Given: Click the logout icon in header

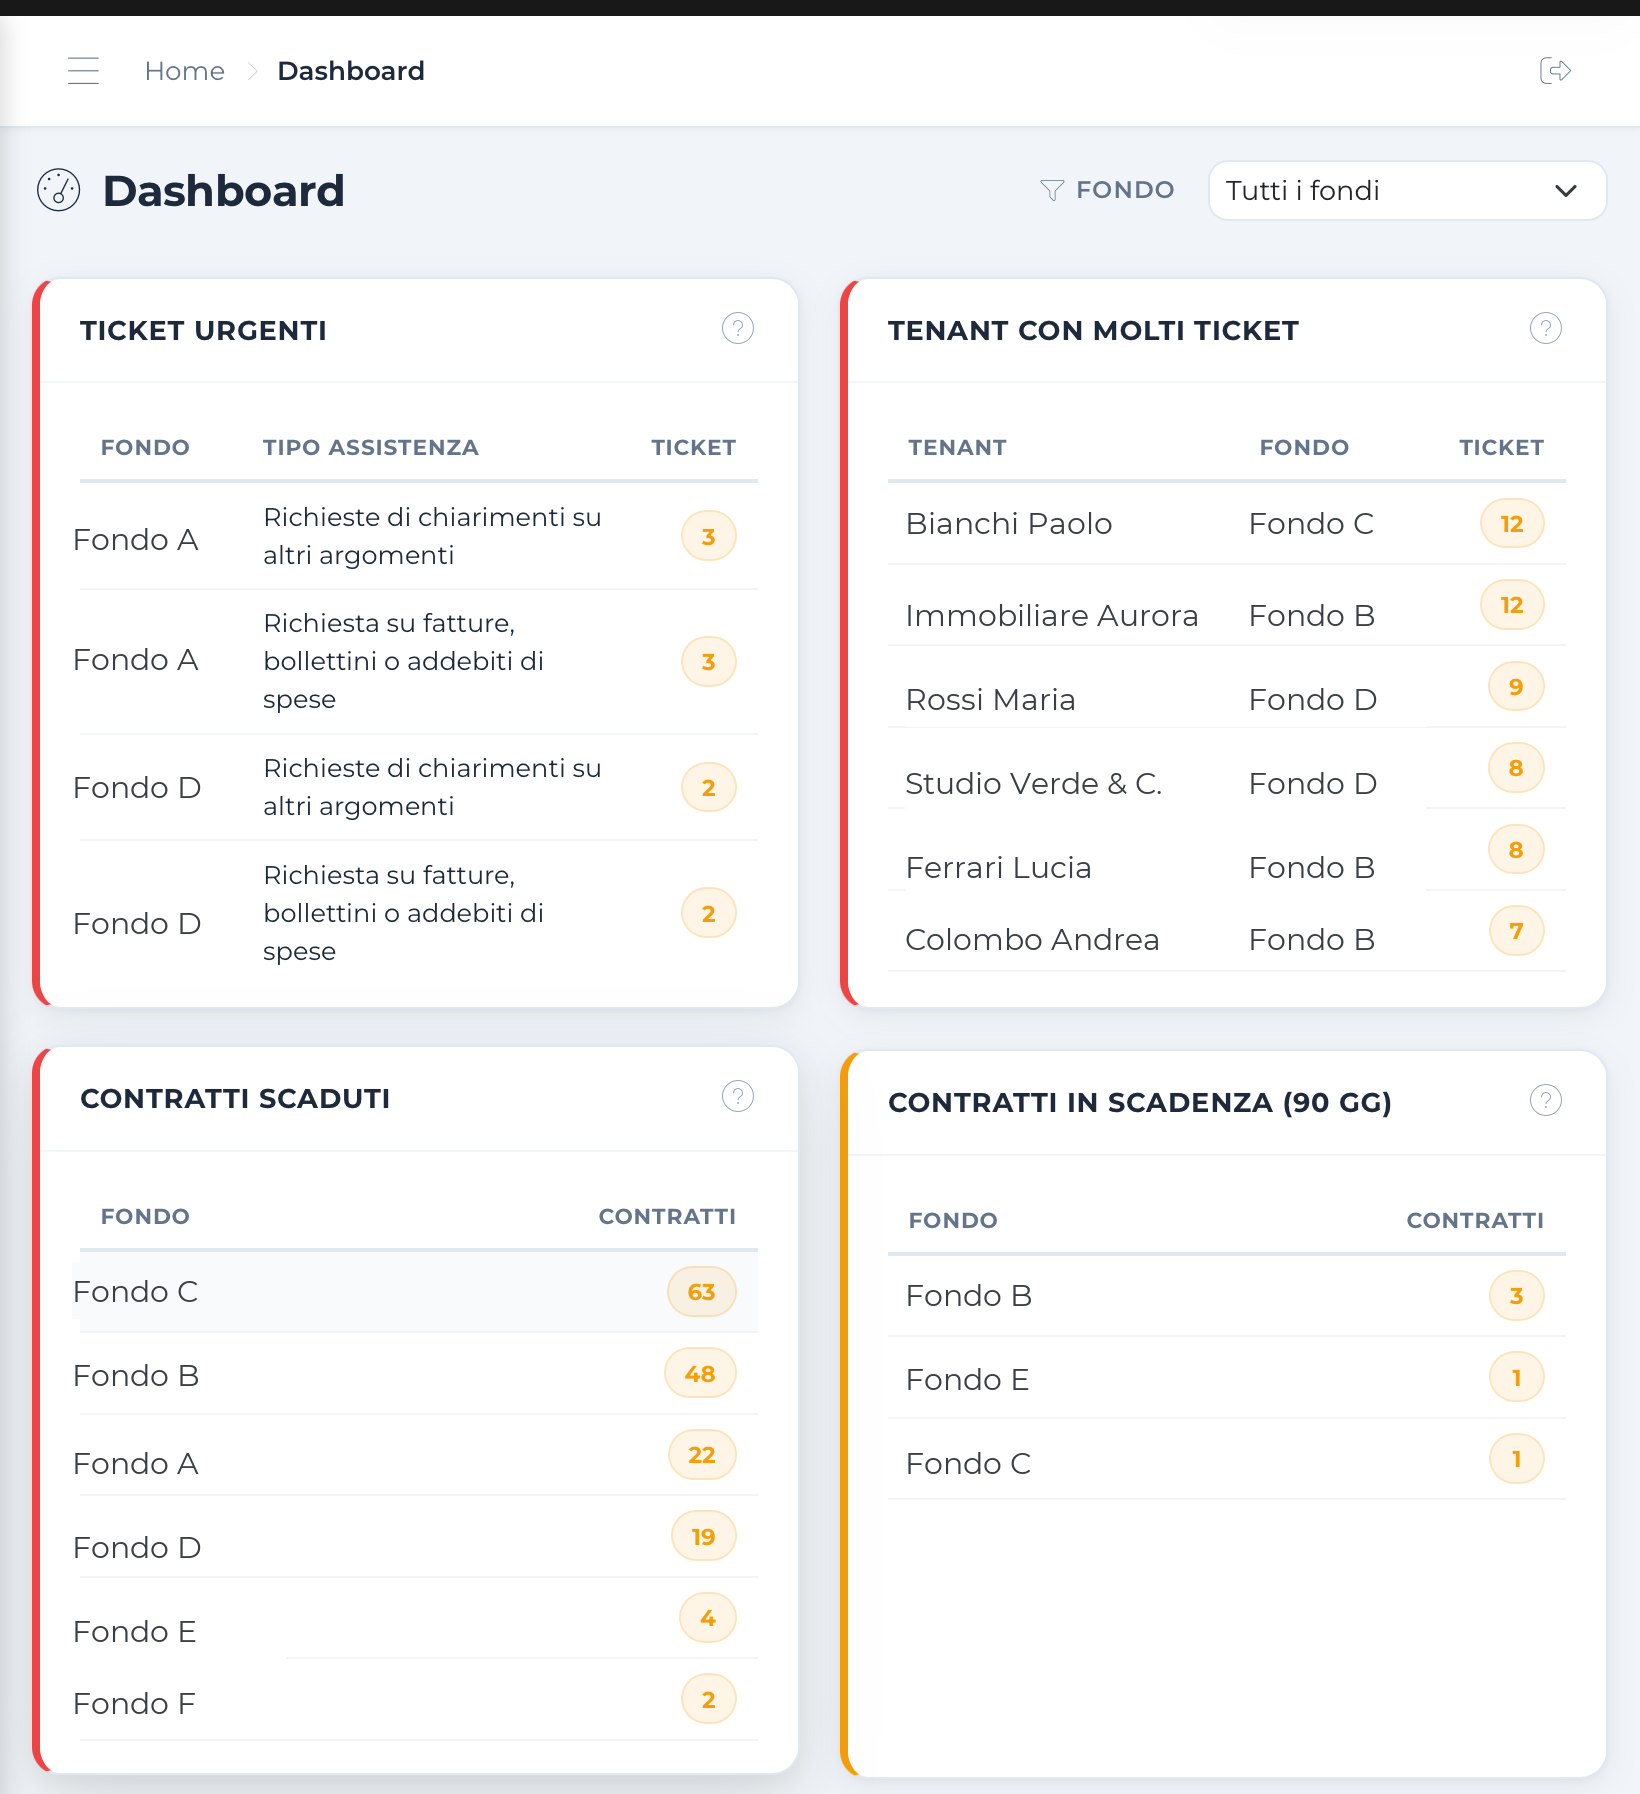Looking at the screenshot, I should 1555,71.
